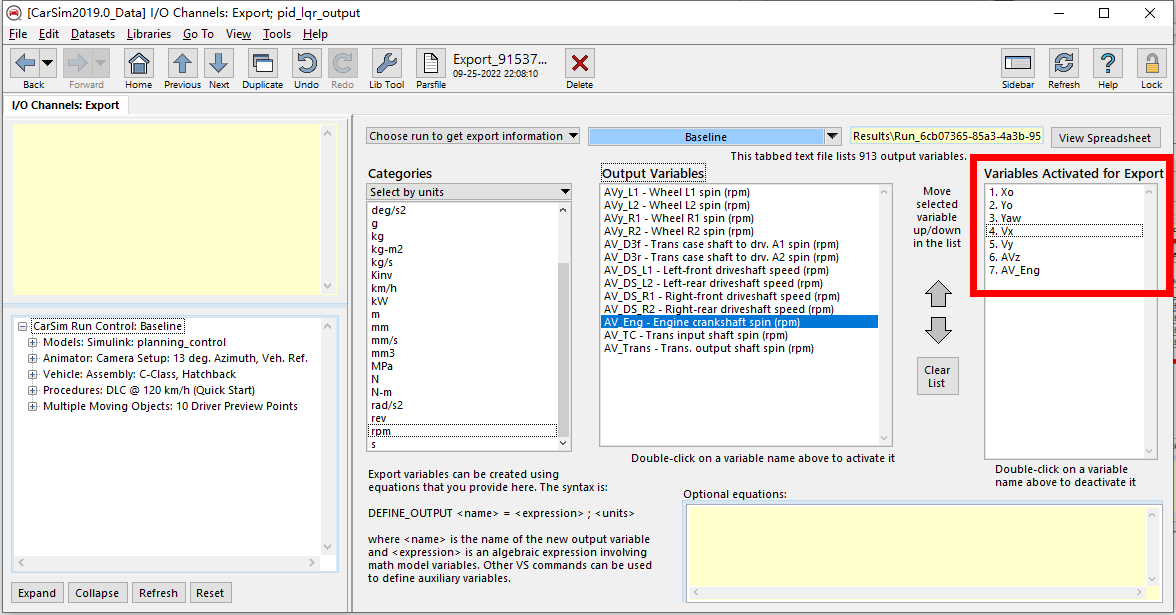Click the yellow notes field at top left

coord(166,209)
